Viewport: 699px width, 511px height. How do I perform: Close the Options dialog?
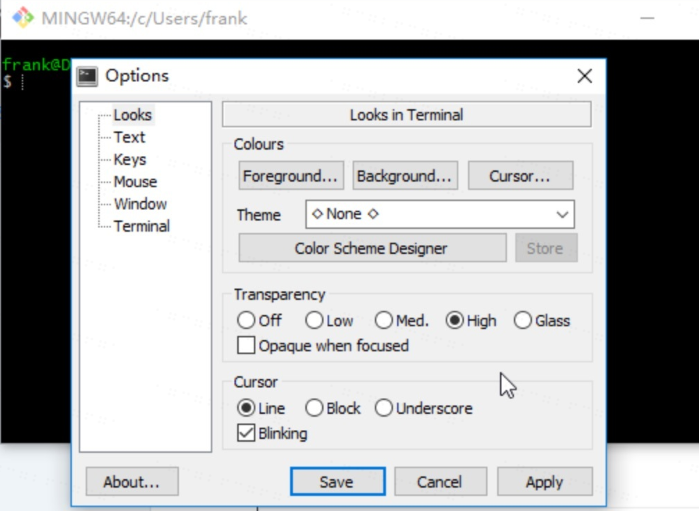(584, 76)
